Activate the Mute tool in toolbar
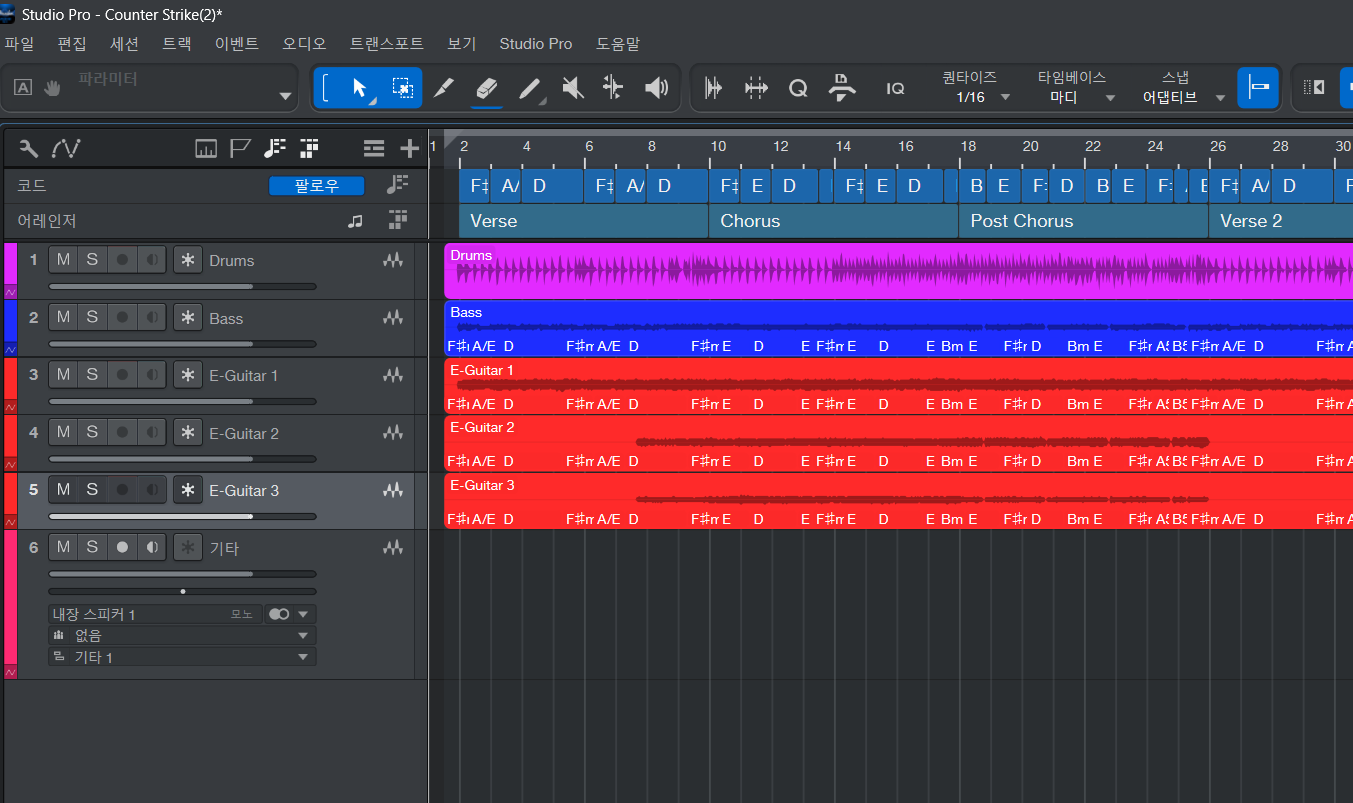The height and width of the screenshot is (803, 1353). [572, 88]
